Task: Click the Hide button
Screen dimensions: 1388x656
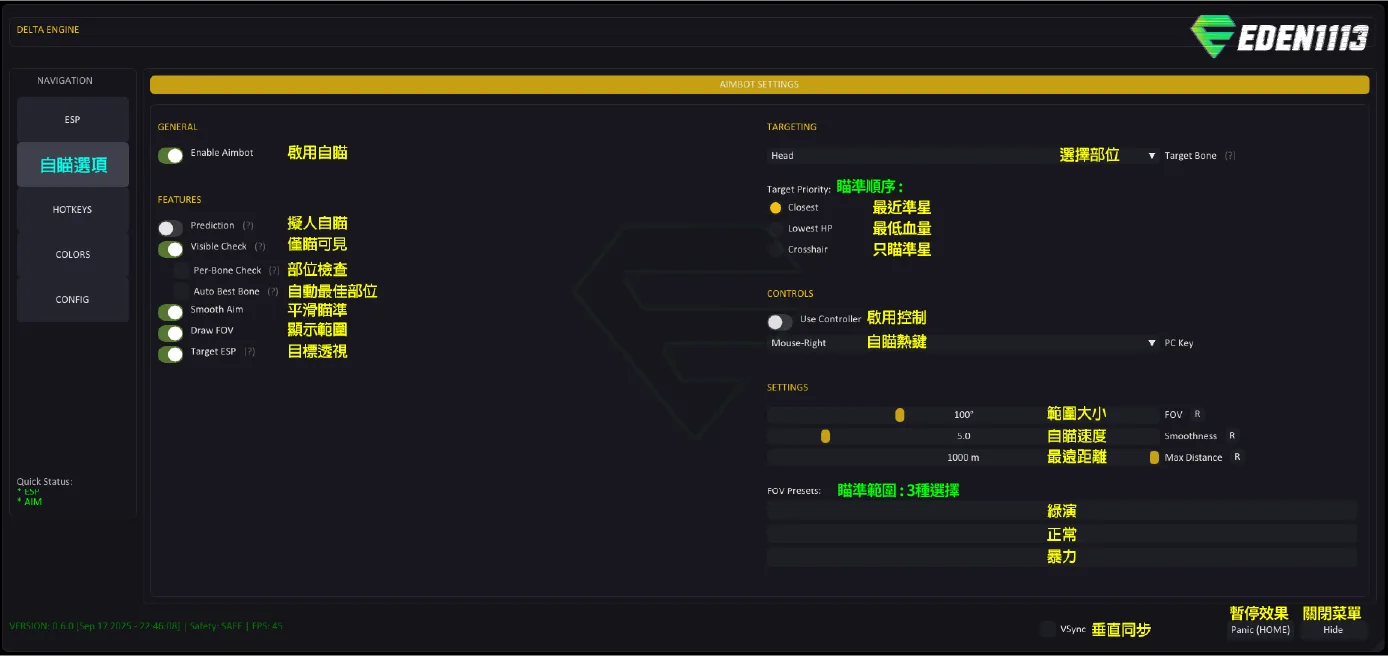Action: [x=1333, y=630]
